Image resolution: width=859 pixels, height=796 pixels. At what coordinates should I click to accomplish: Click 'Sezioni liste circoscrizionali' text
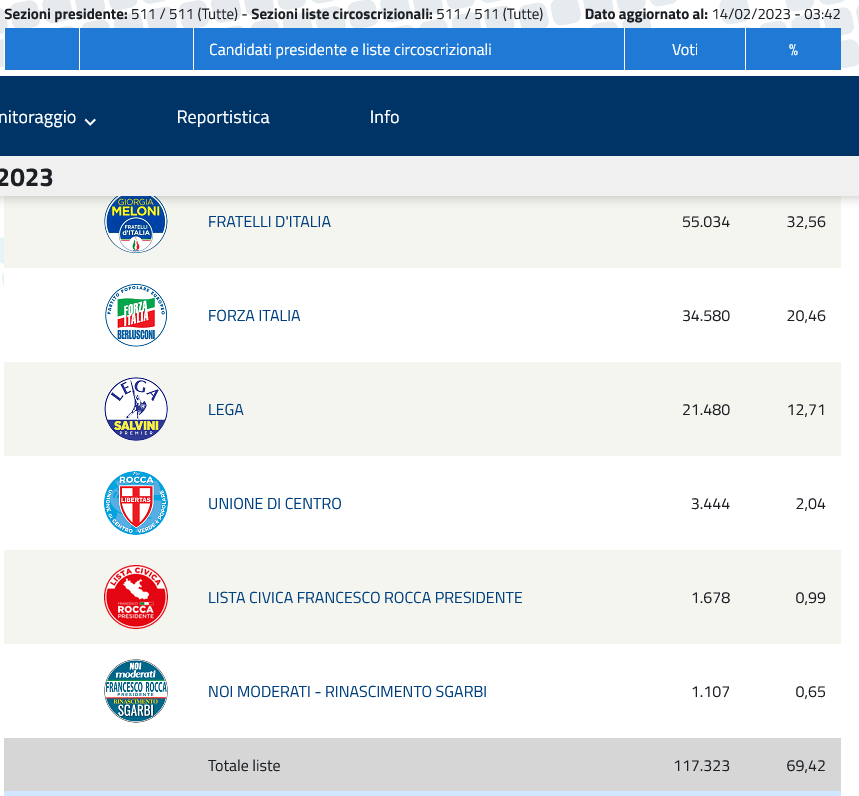[x=342, y=14]
